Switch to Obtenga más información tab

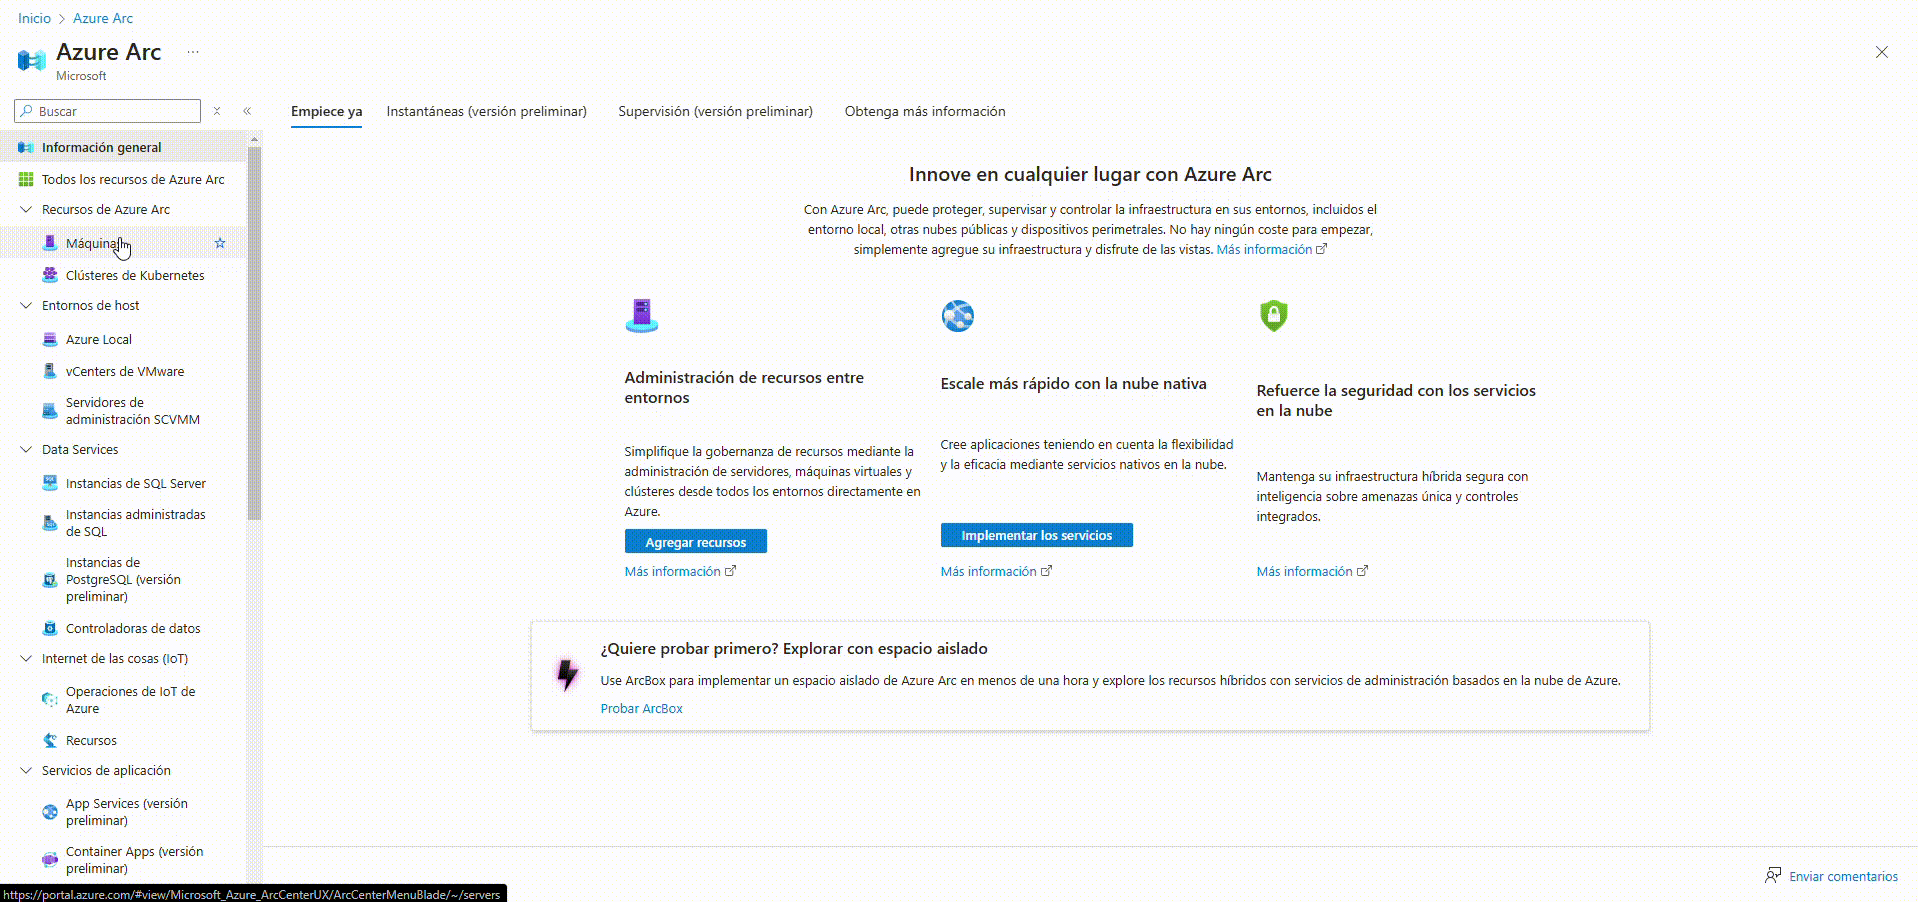[x=925, y=111]
